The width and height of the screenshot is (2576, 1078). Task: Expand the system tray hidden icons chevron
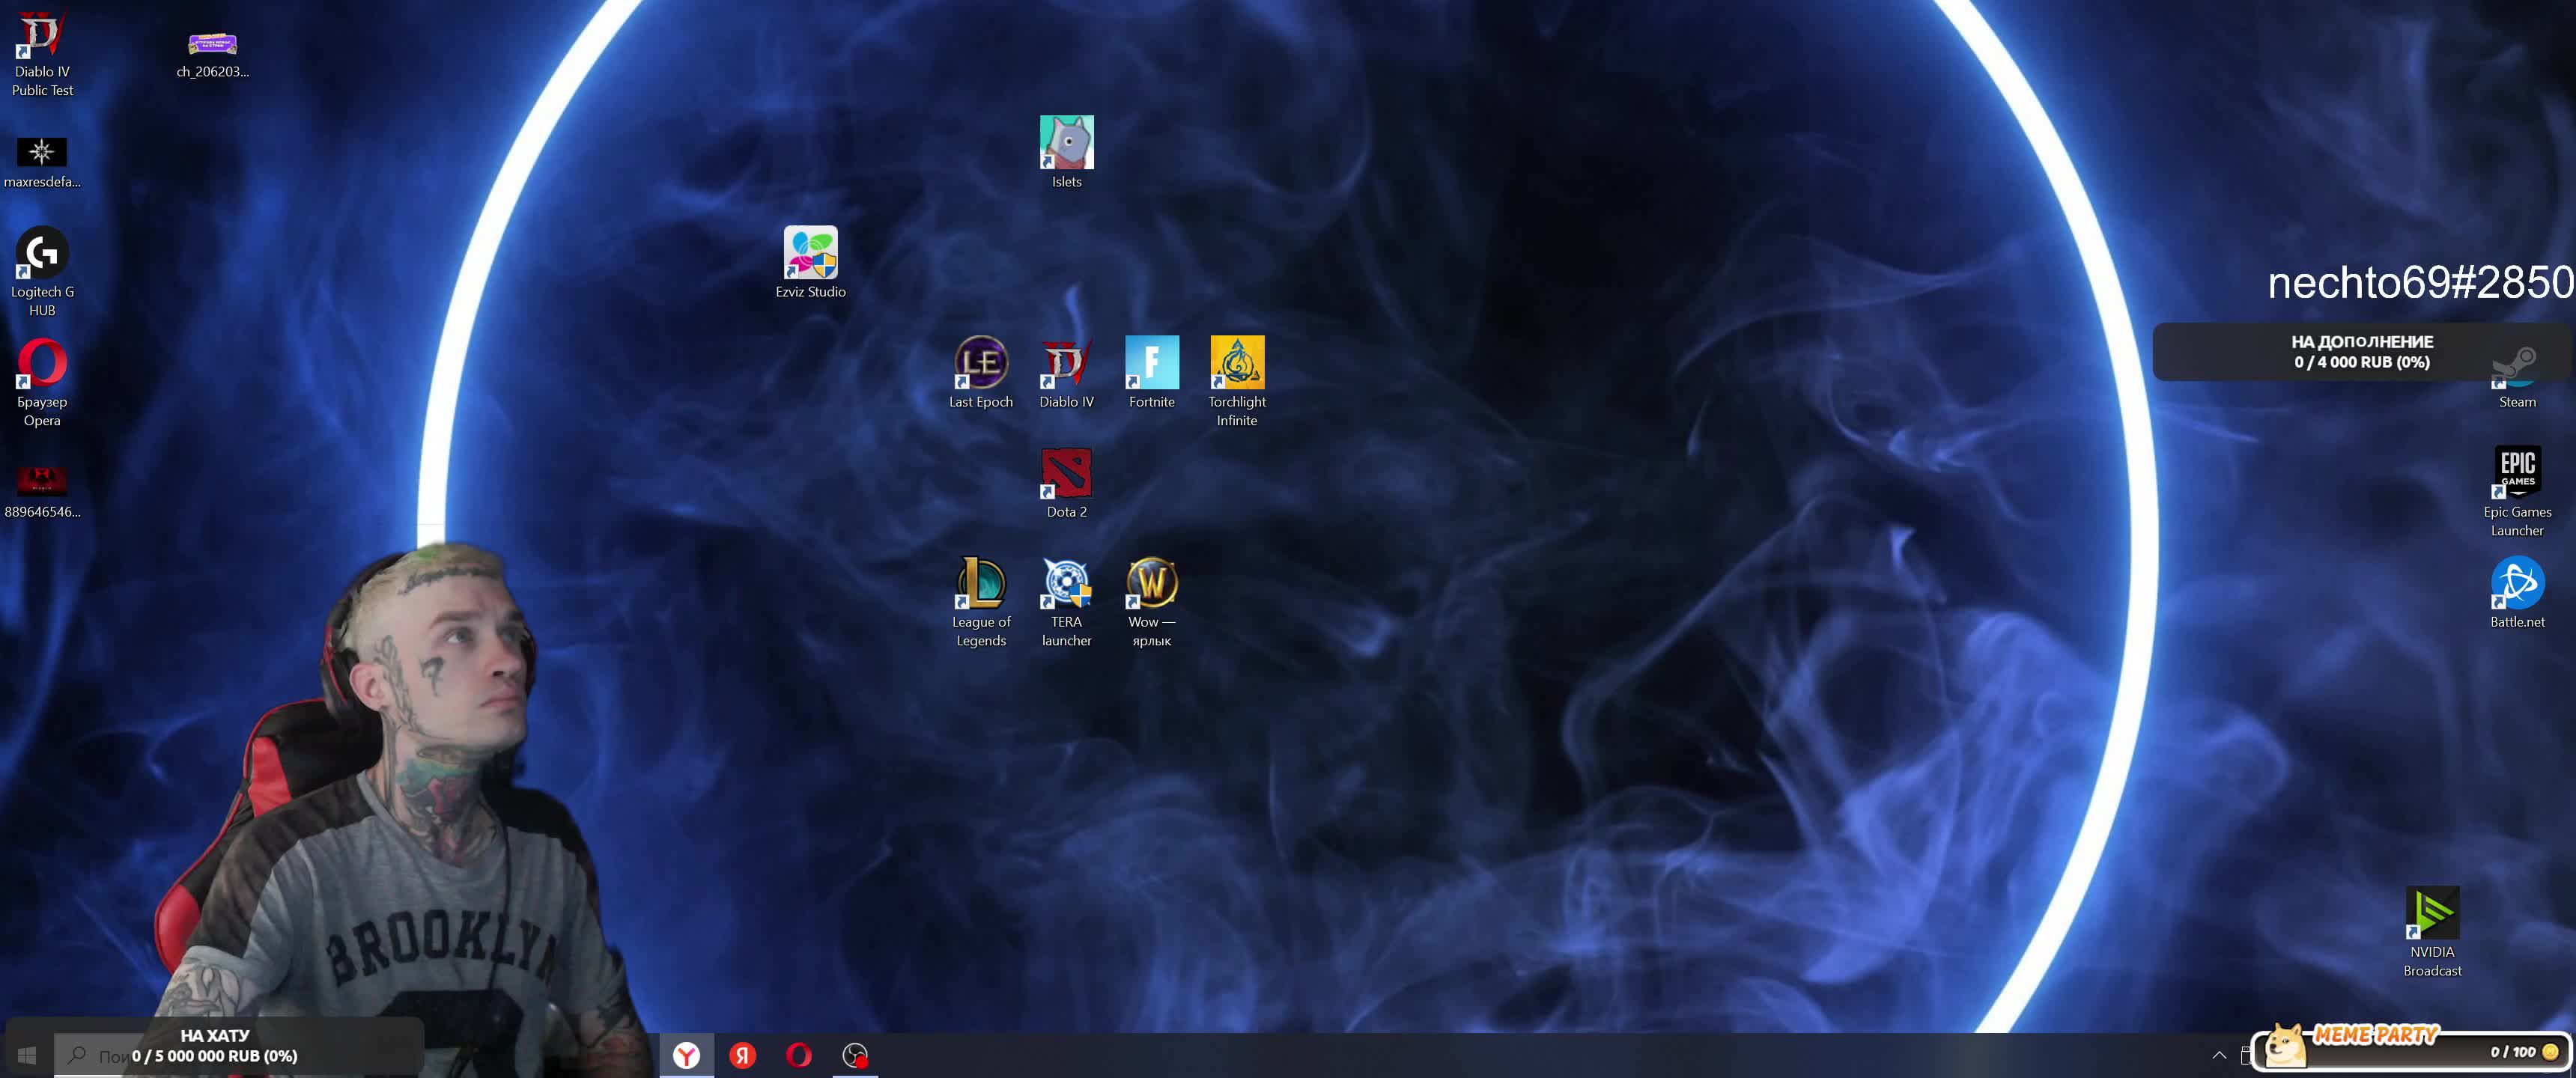click(2218, 1055)
